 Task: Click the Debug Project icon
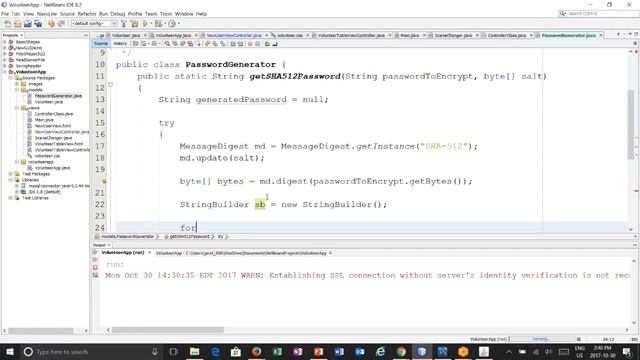[x=158, y=24]
